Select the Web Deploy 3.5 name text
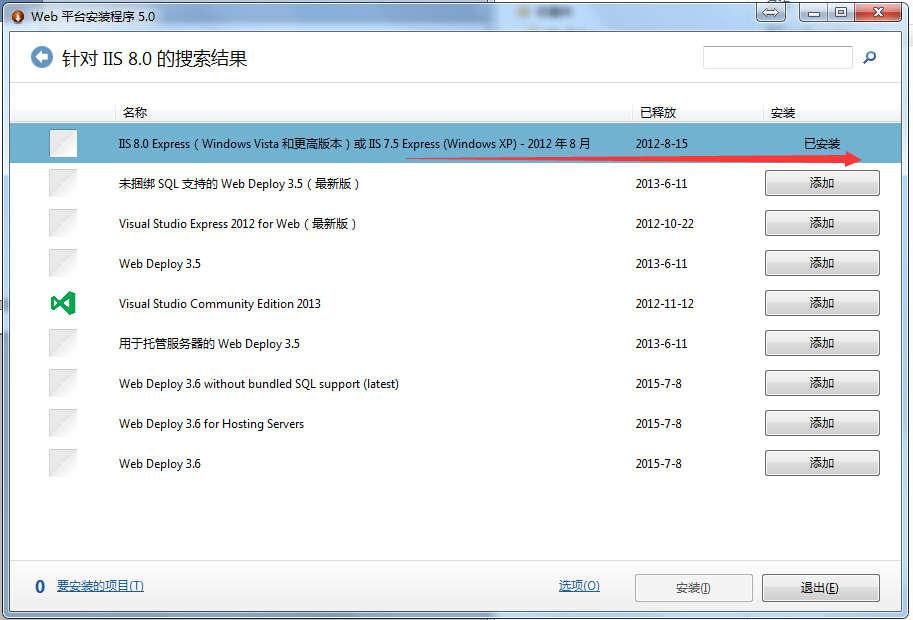913x620 pixels. 160,264
